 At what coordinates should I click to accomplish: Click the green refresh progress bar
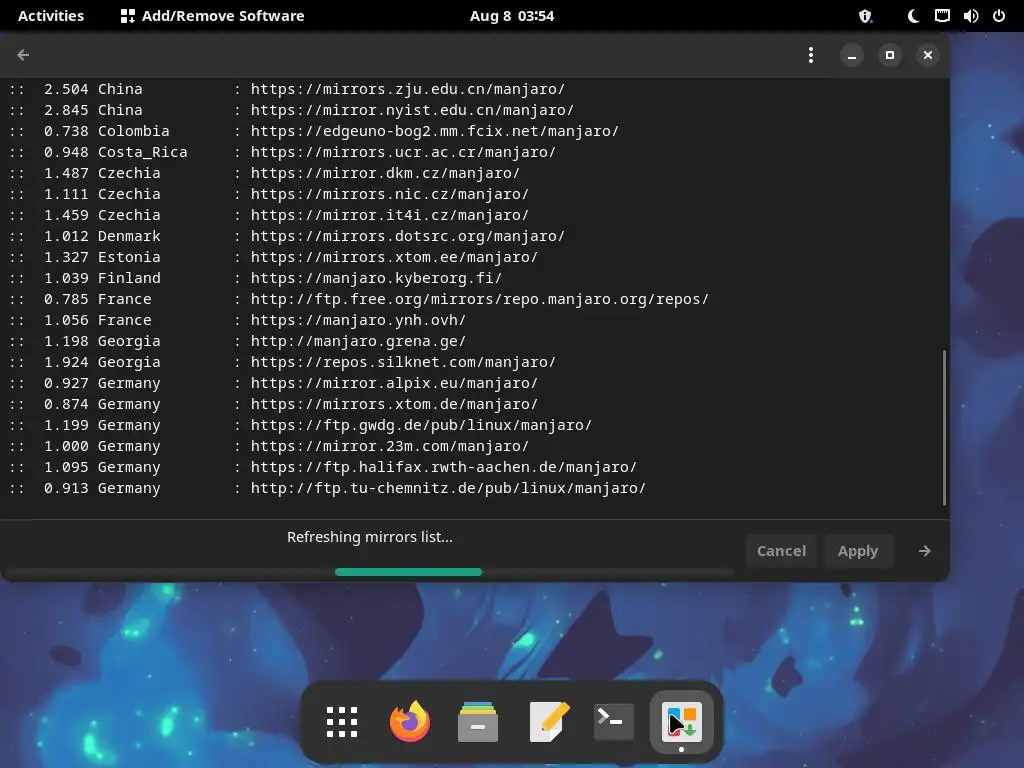coord(408,572)
